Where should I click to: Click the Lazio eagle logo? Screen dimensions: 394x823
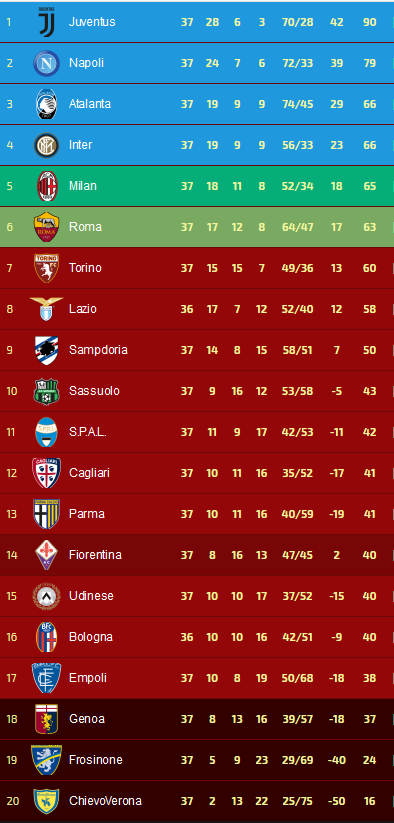(x=47, y=309)
